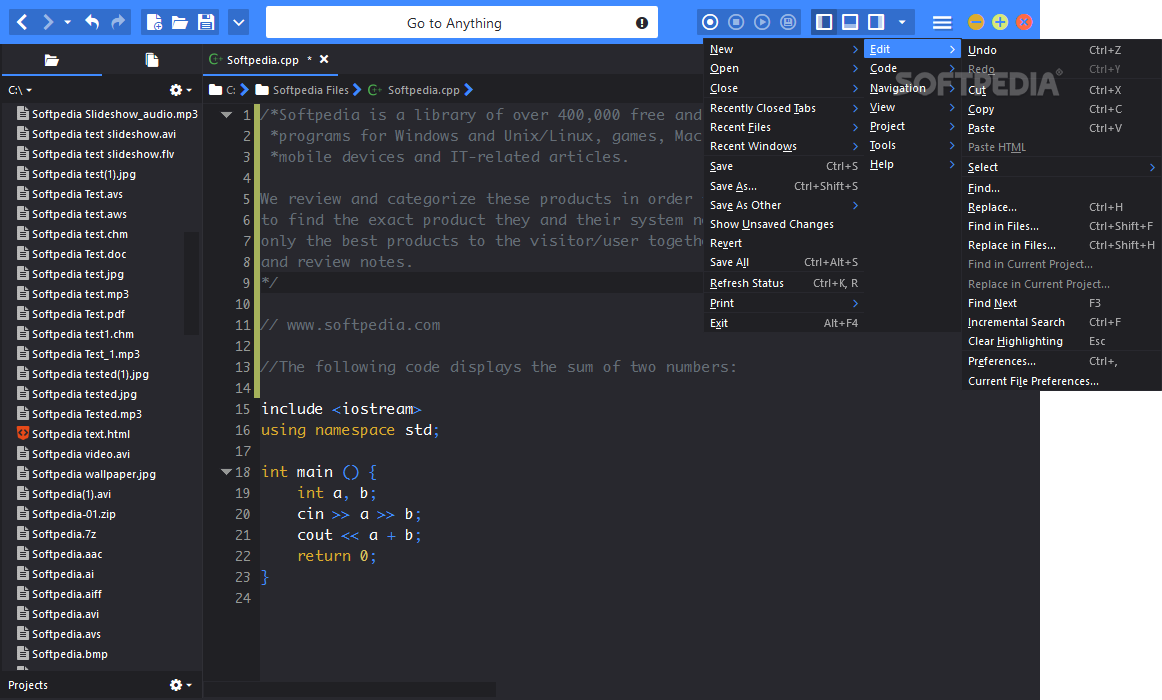The height and width of the screenshot is (700, 1162).
Task: Open the C:\ directory dropdown
Action: click(x=20, y=90)
